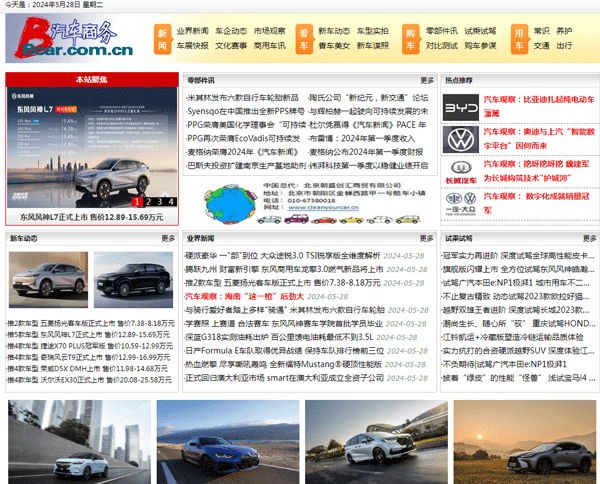Open 香车美女 in the top navigation

(334, 46)
